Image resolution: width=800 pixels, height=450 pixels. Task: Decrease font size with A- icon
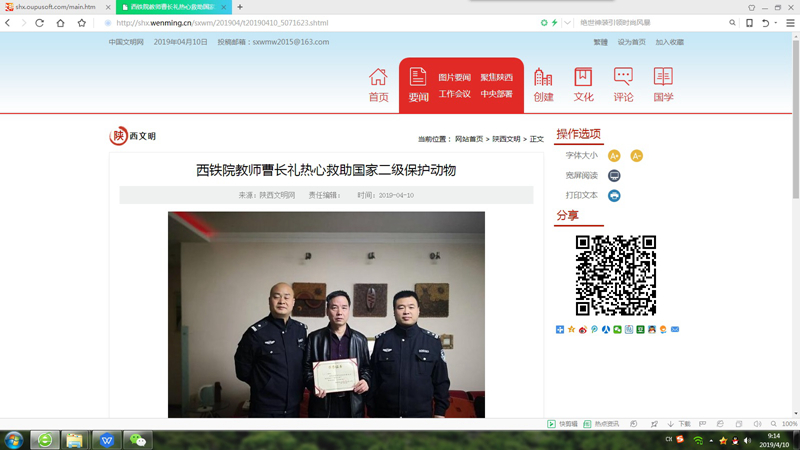click(636, 156)
